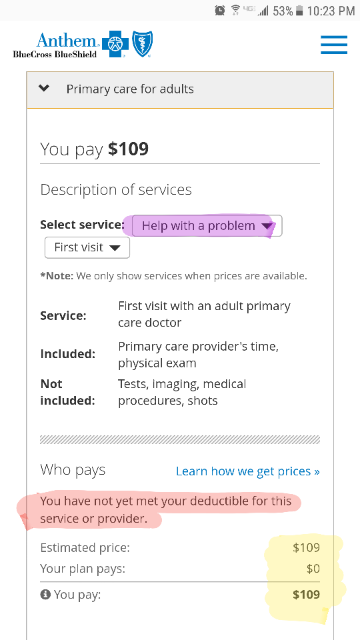Open Learn how we get prices link

point(248,471)
